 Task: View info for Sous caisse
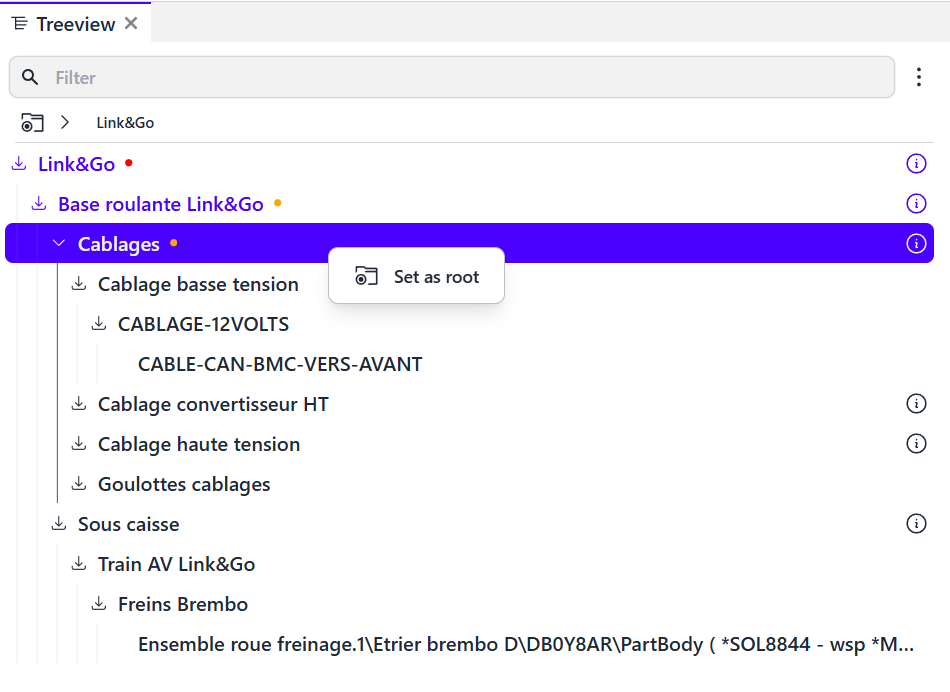click(916, 524)
